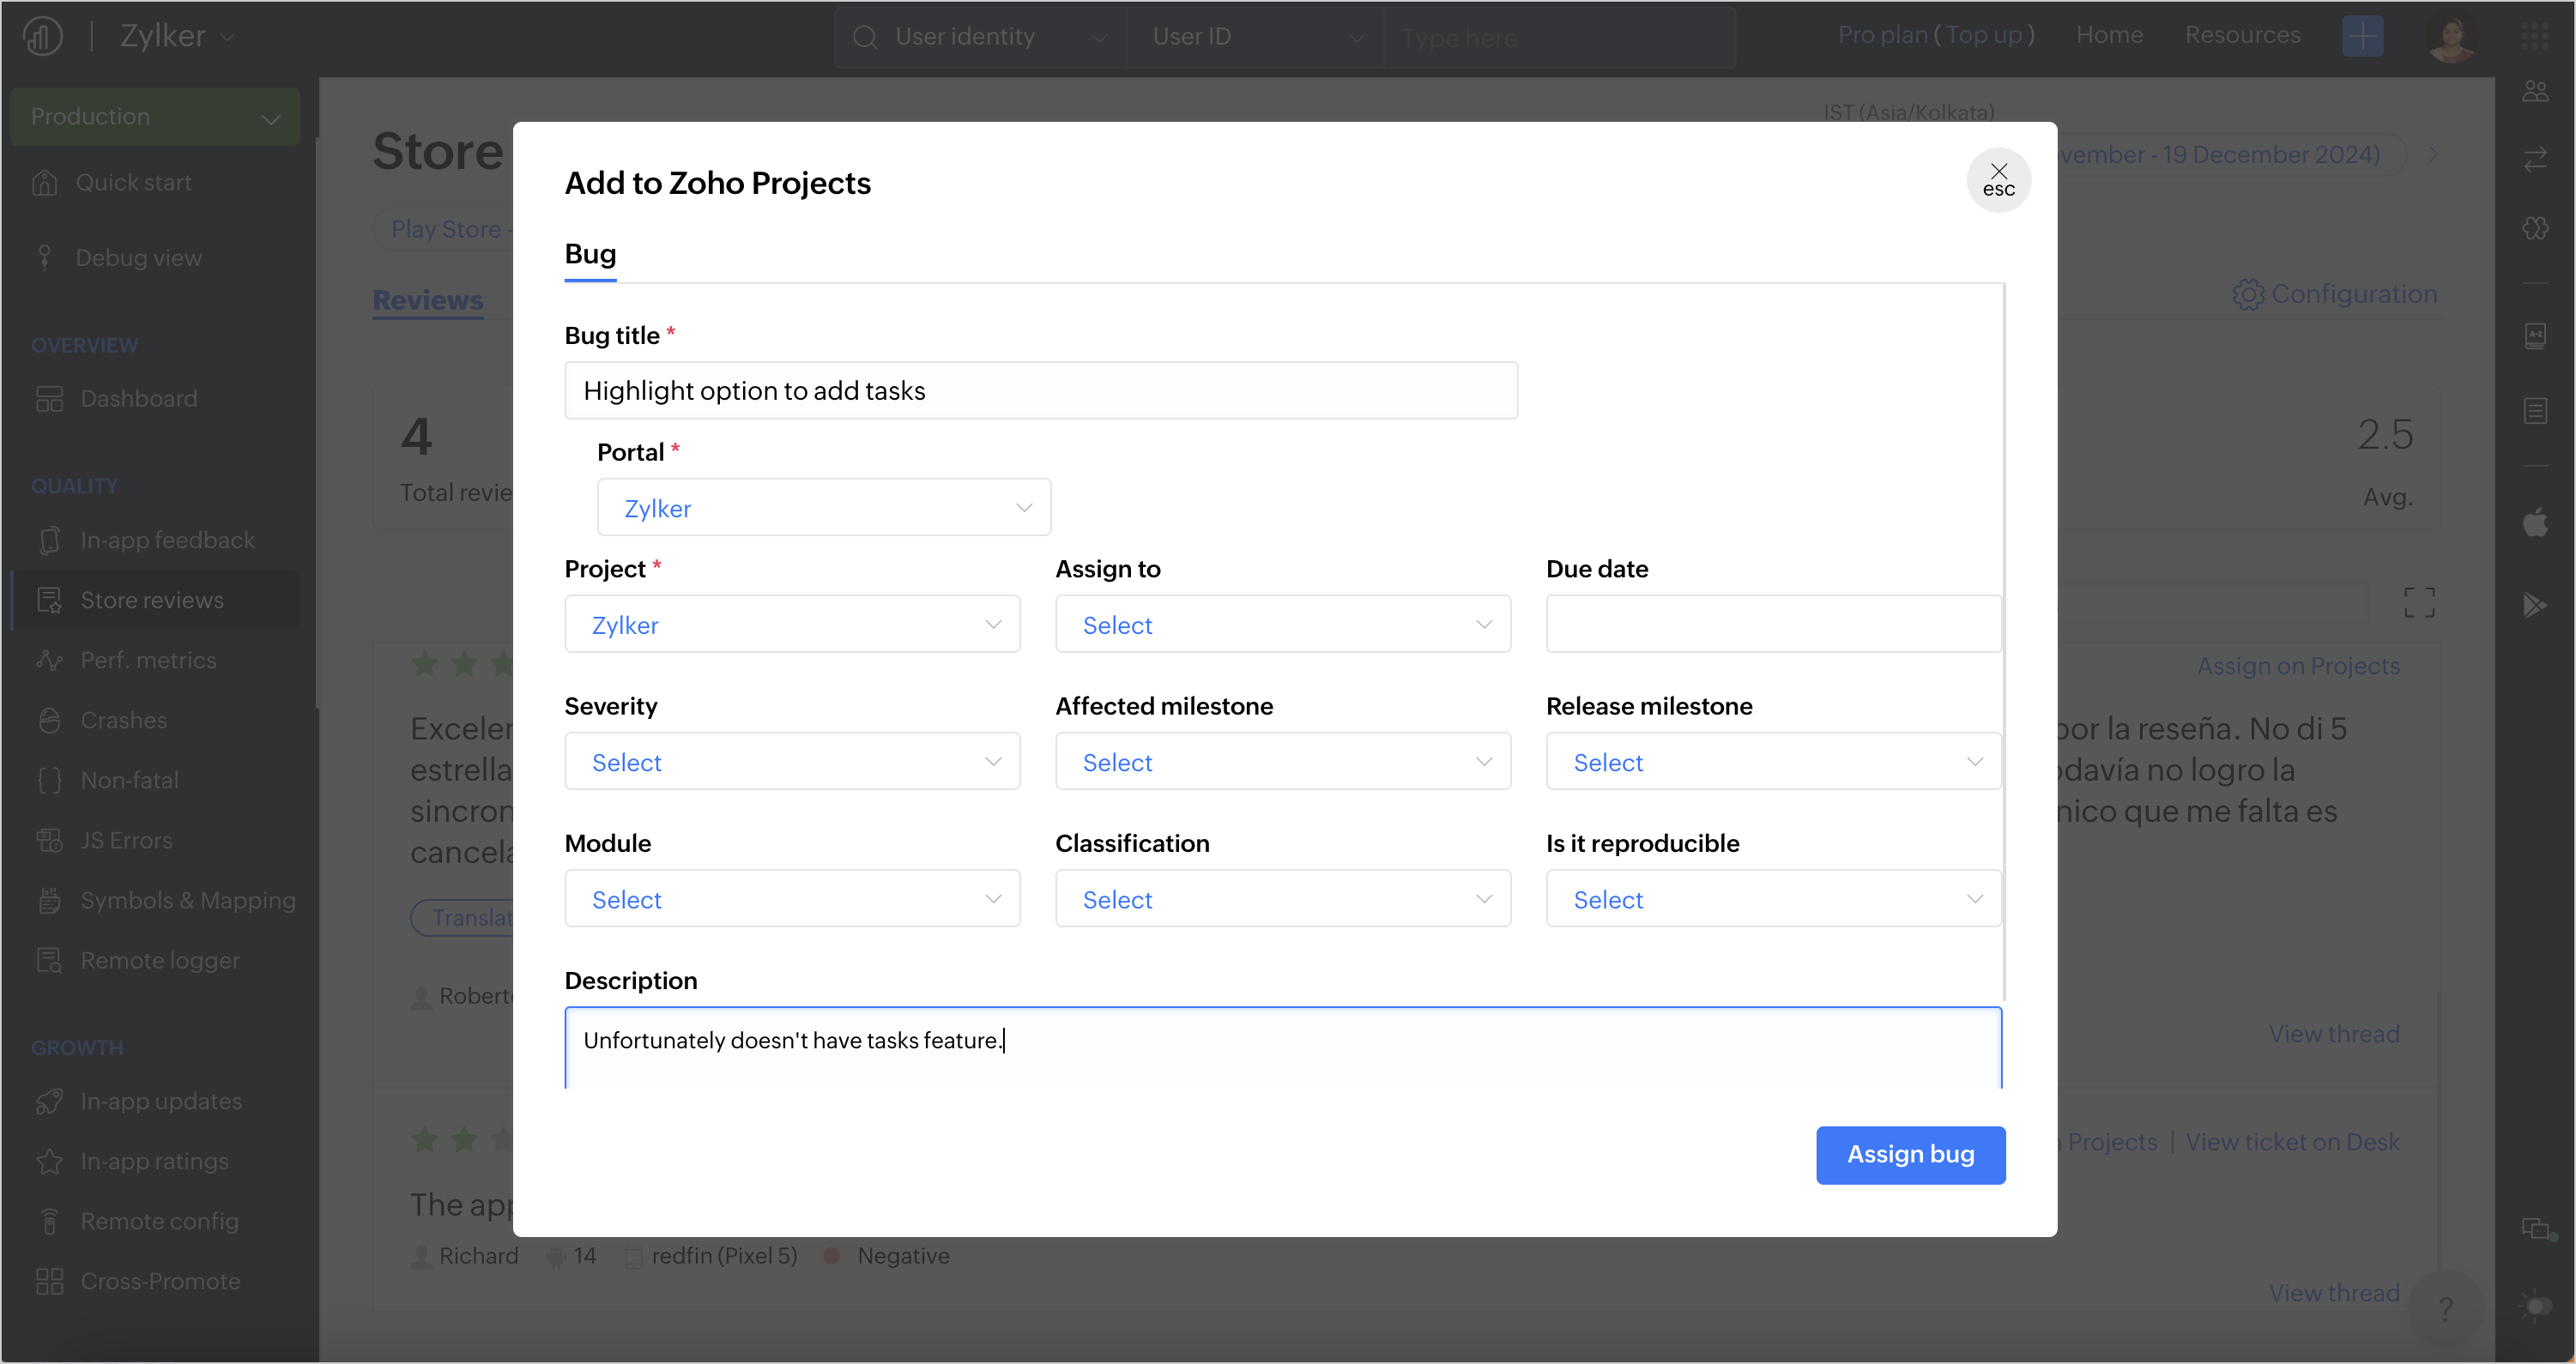This screenshot has height=1364, width=2576.
Task: Open the Portal dropdown showing Zylker
Action: 823,508
